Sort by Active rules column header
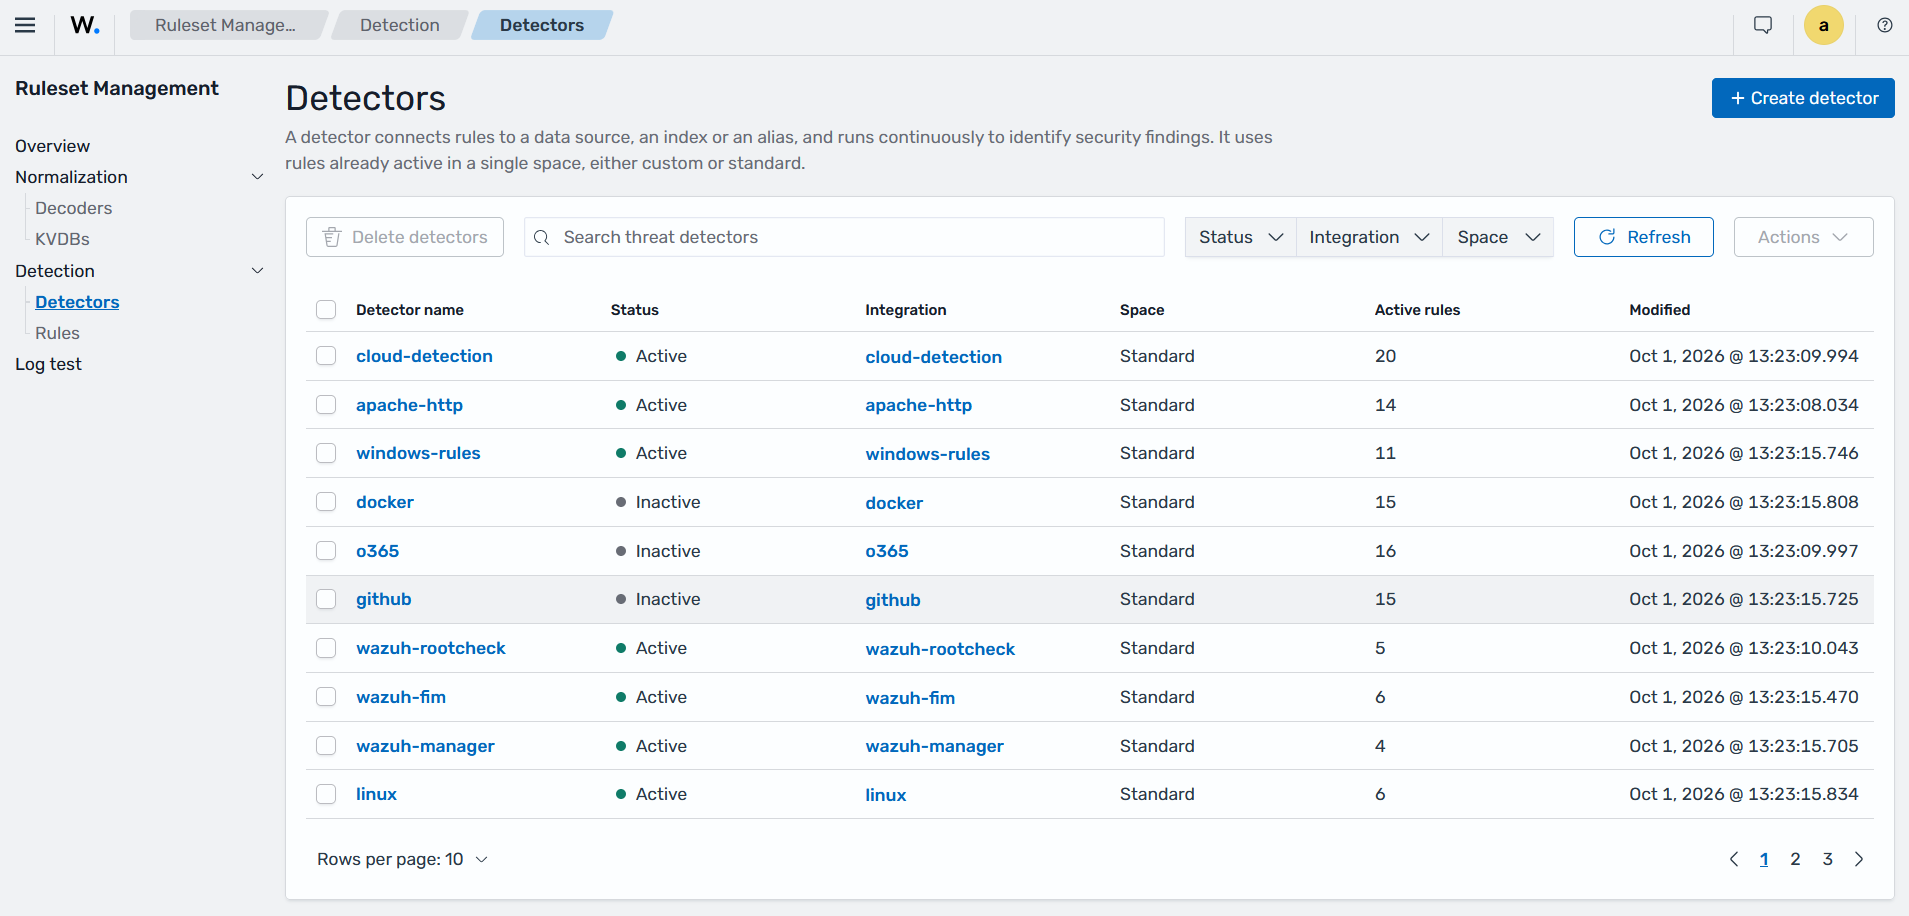This screenshot has width=1909, height=916. 1417,310
